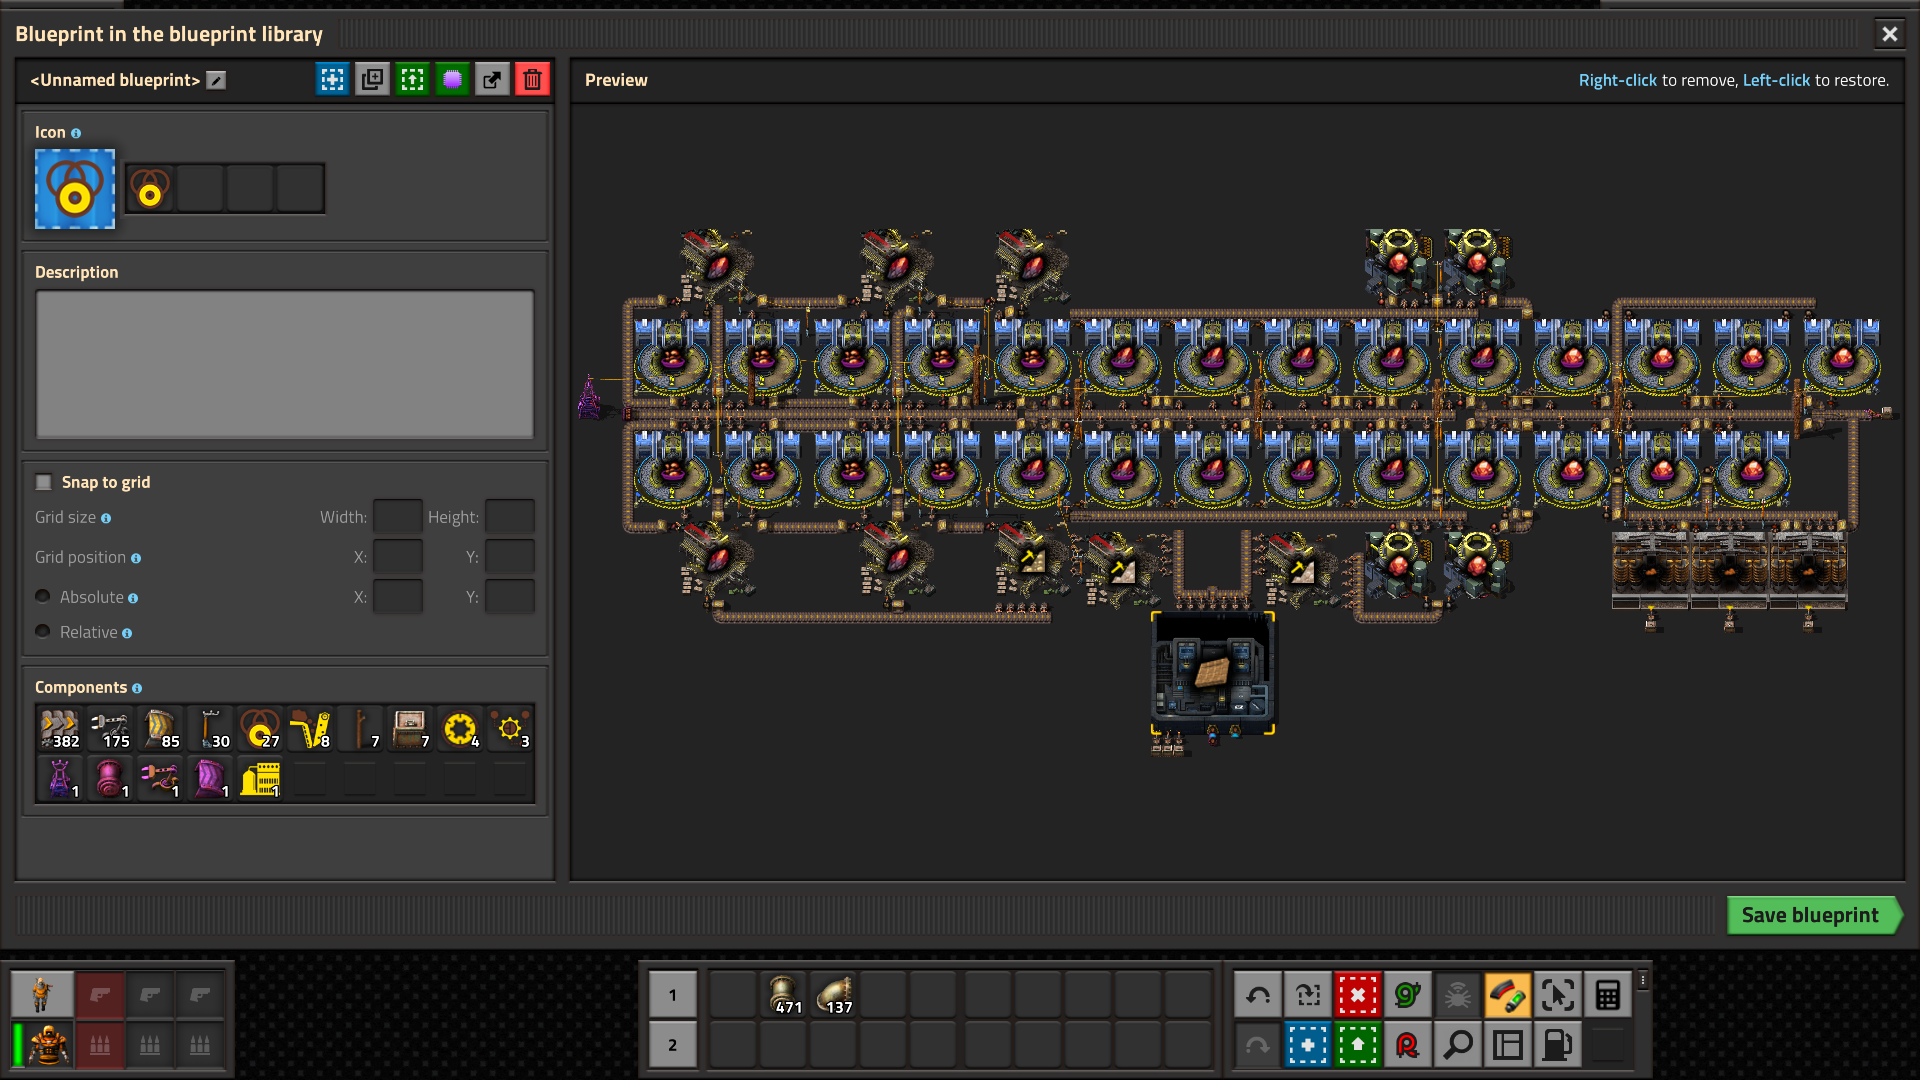Select the first red ammo slot
This screenshot has height=1080, width=1920.
point(100,1045)
